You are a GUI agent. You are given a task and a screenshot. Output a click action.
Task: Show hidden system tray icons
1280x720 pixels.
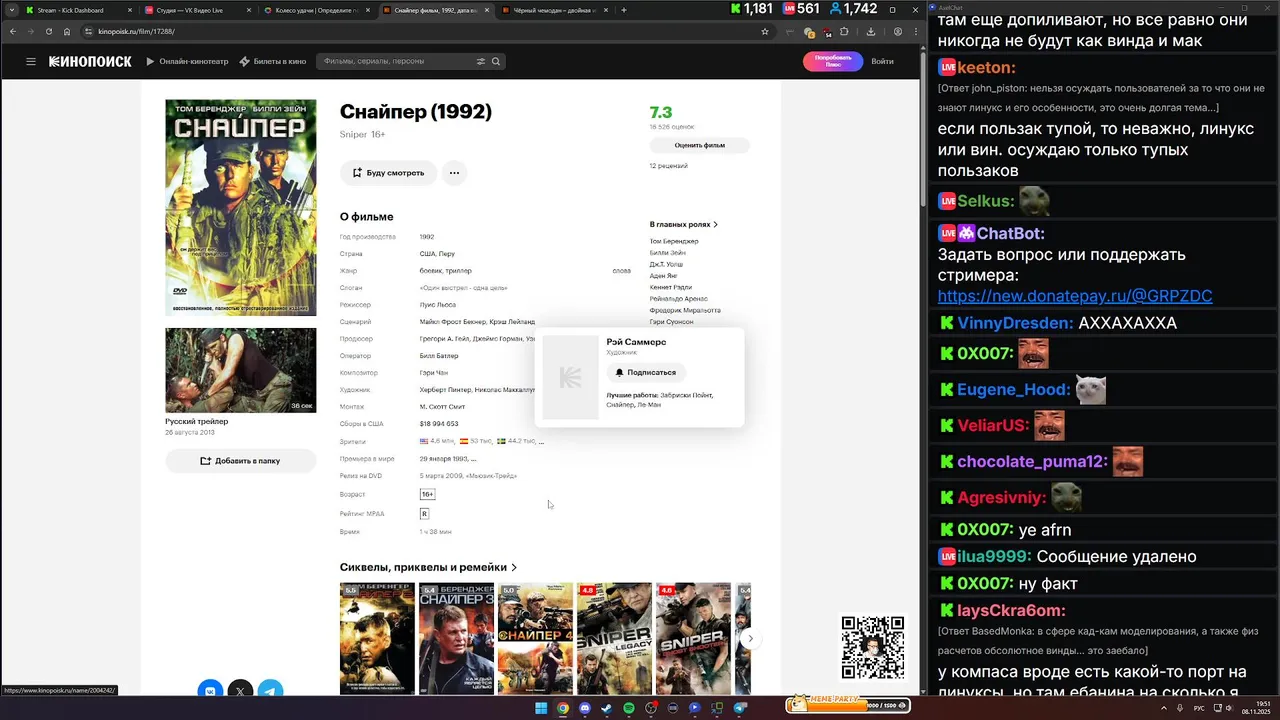[x=1164, y=708]
